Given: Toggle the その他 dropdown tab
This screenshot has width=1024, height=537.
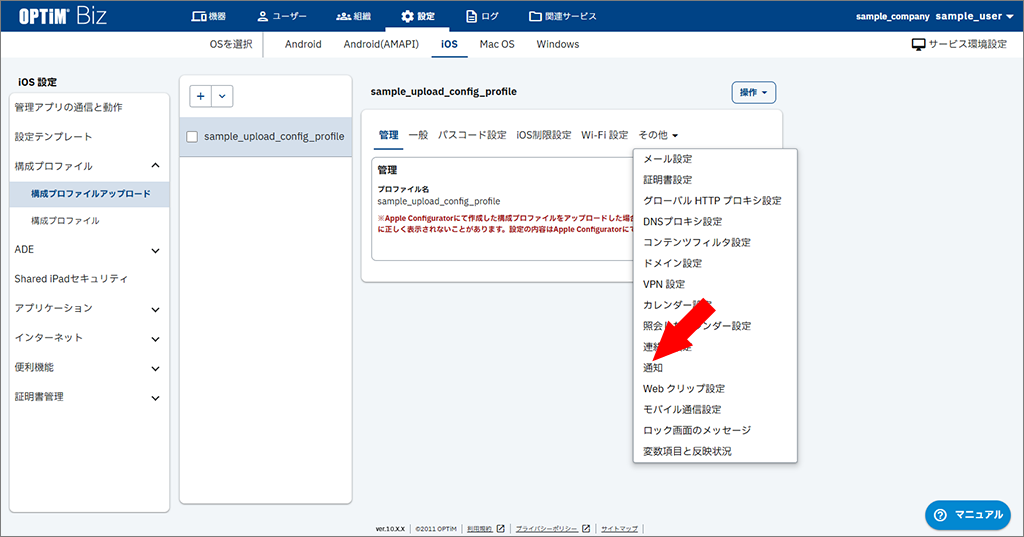Looking at the screenshot, I should click(658, 135).
